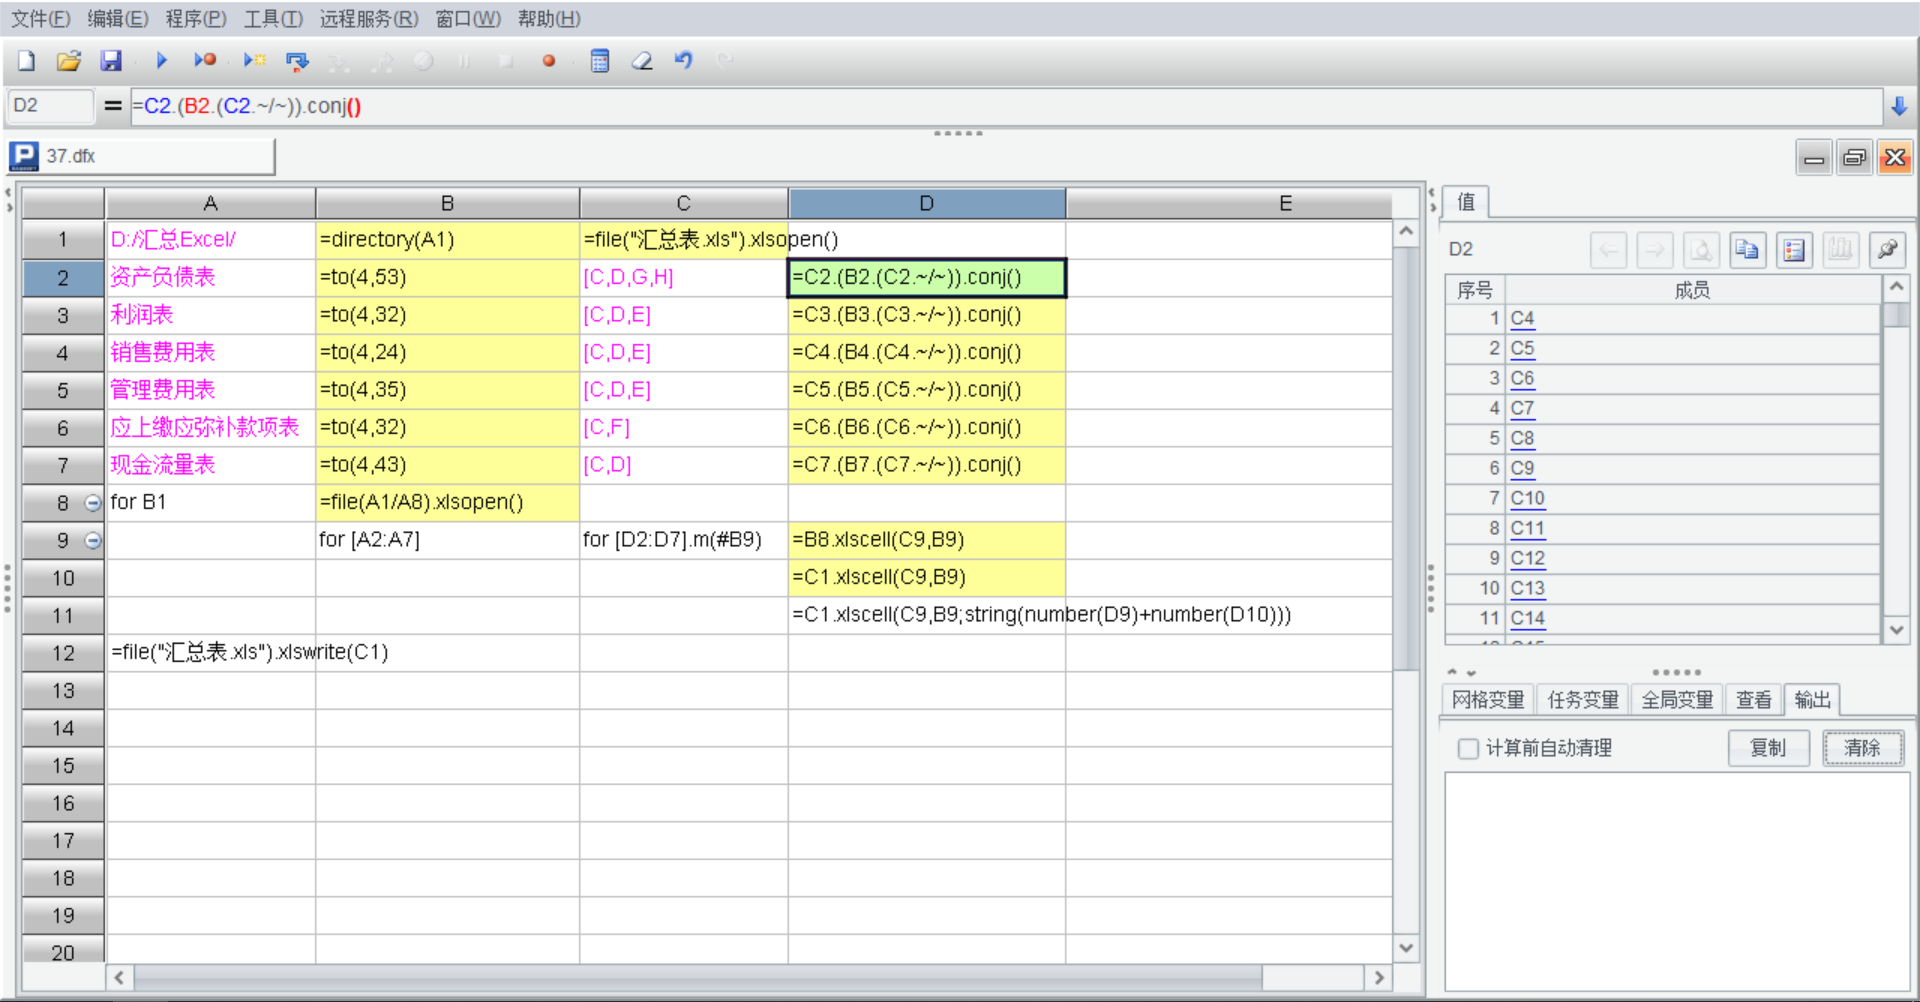
Task: Click the calculator icon in the toolbar
Action: point(600,61)
